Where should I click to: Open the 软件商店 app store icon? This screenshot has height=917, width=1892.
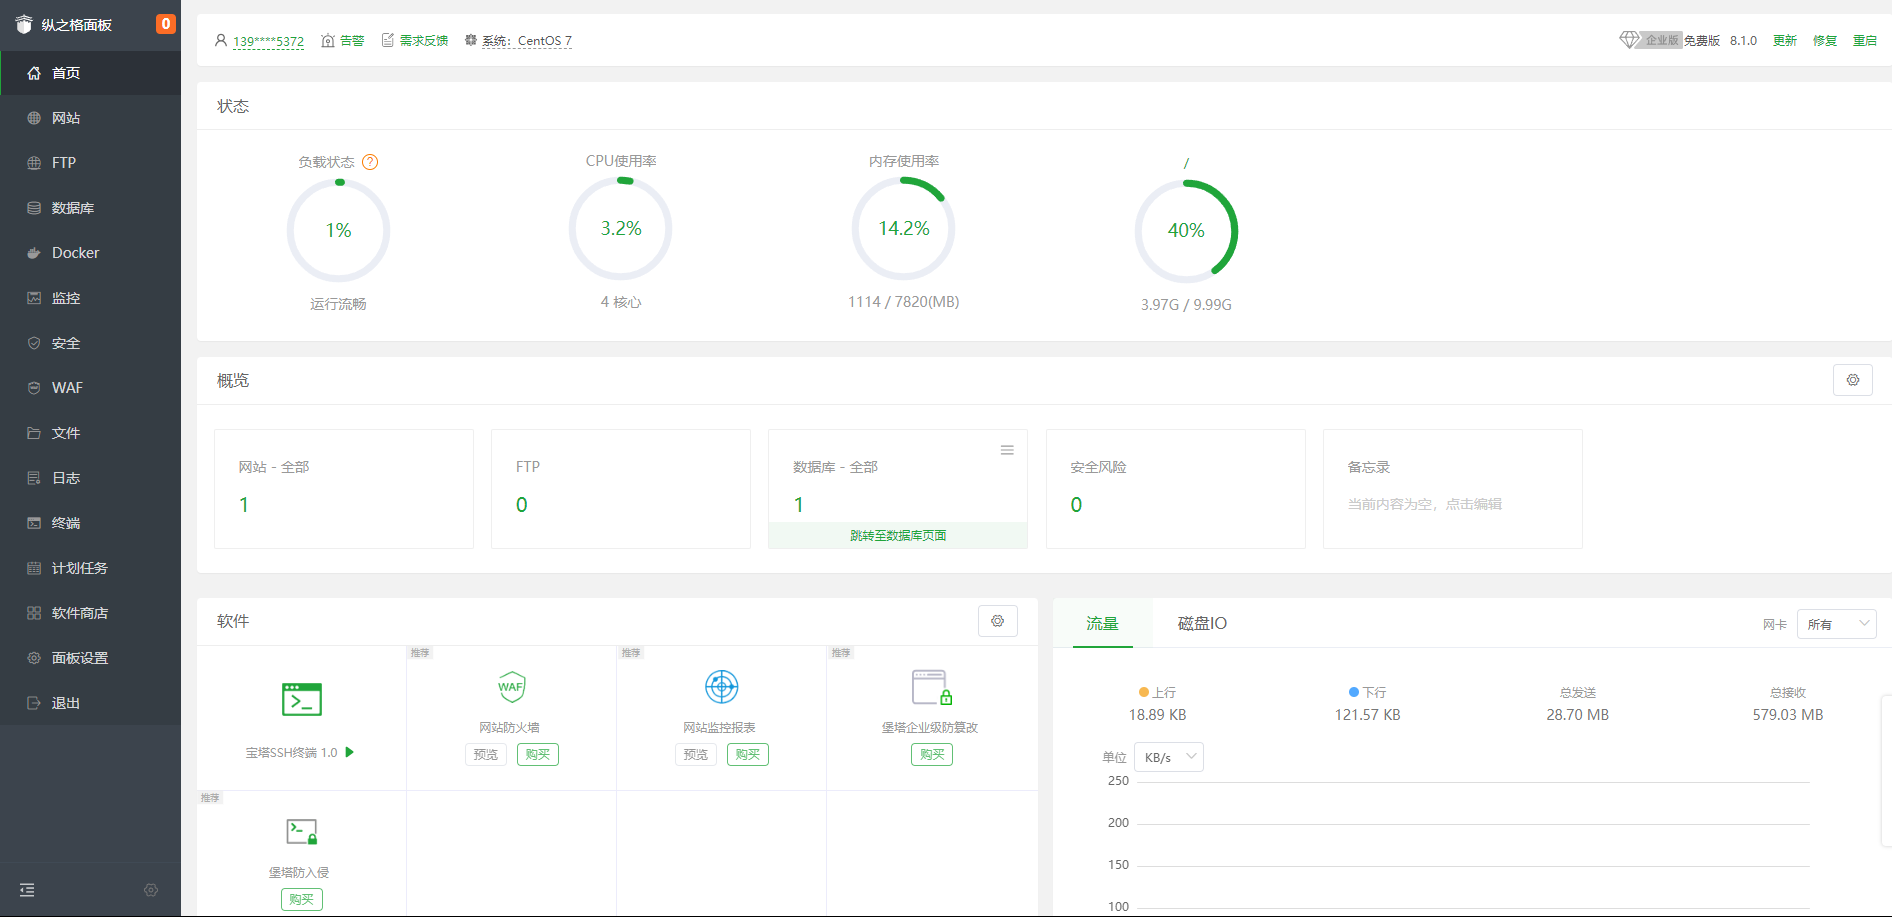click(34, 613)
